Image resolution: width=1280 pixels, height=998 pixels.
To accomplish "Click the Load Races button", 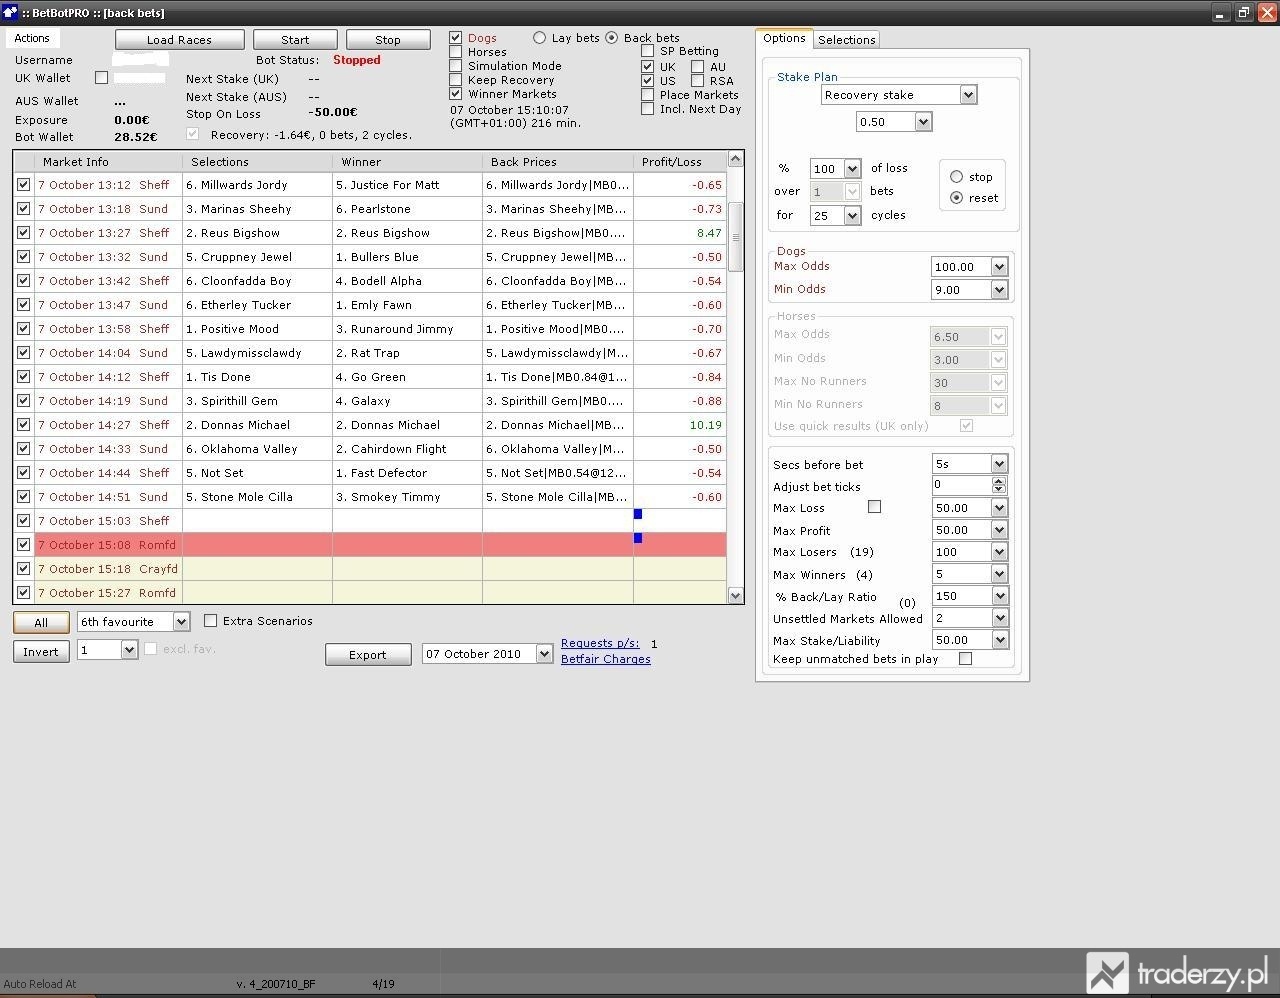I will coord(180,40).
